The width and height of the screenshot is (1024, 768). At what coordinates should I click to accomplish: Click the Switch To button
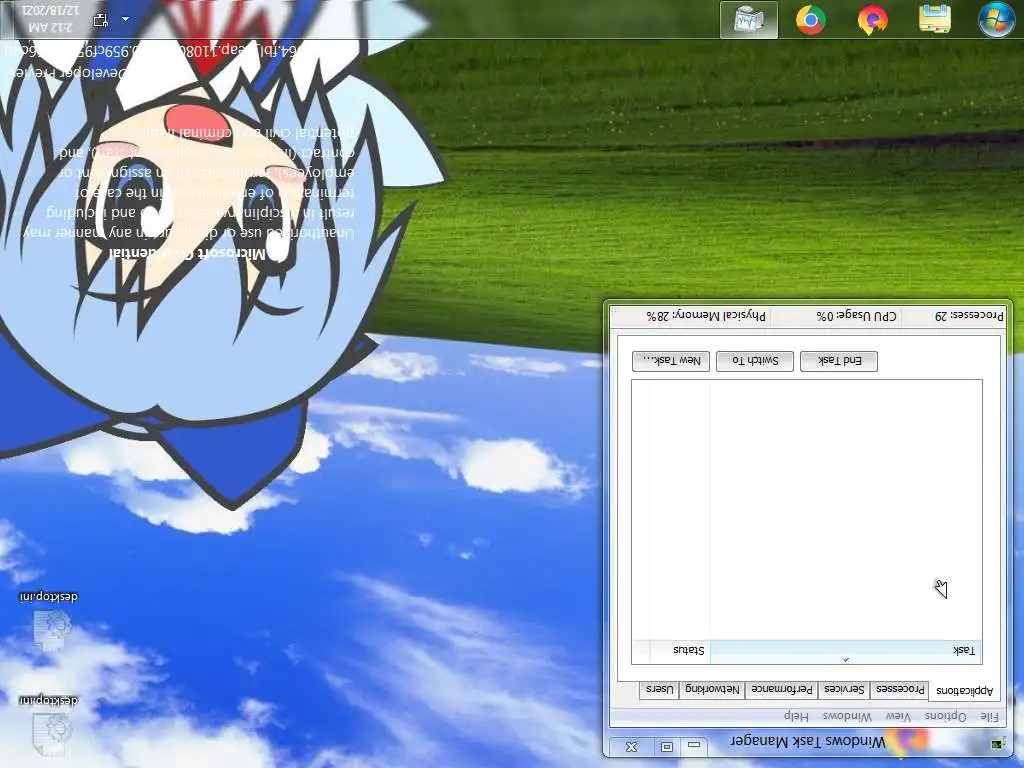[755, 360]
